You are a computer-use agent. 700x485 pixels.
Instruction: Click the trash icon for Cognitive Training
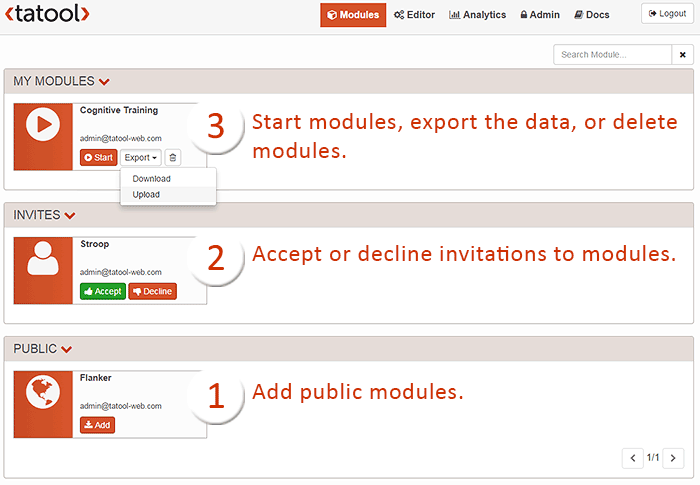click(173, 158)
